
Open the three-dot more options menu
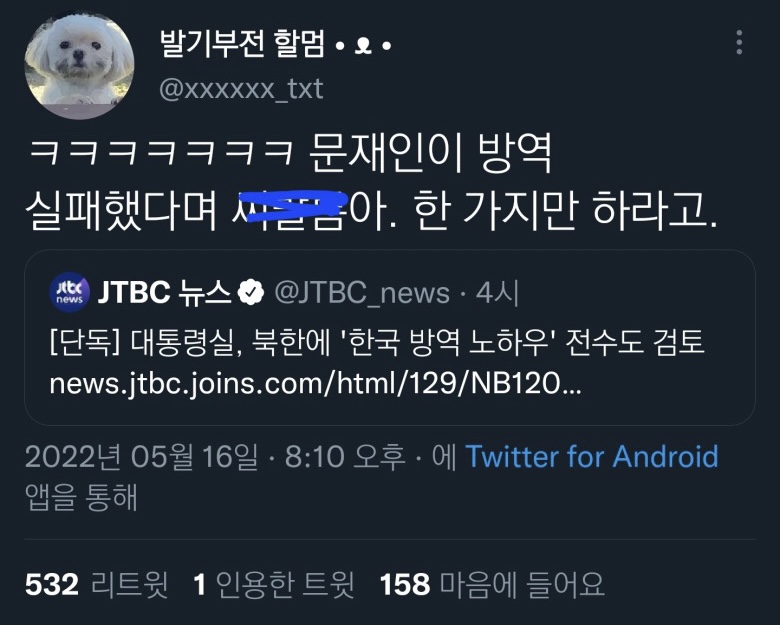coord(739,42)
